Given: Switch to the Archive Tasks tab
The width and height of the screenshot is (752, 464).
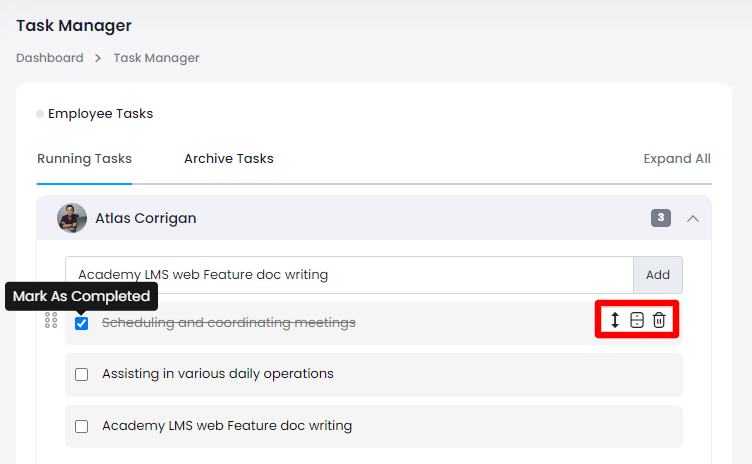Looking at the screenshot, I should coord(228,158).
